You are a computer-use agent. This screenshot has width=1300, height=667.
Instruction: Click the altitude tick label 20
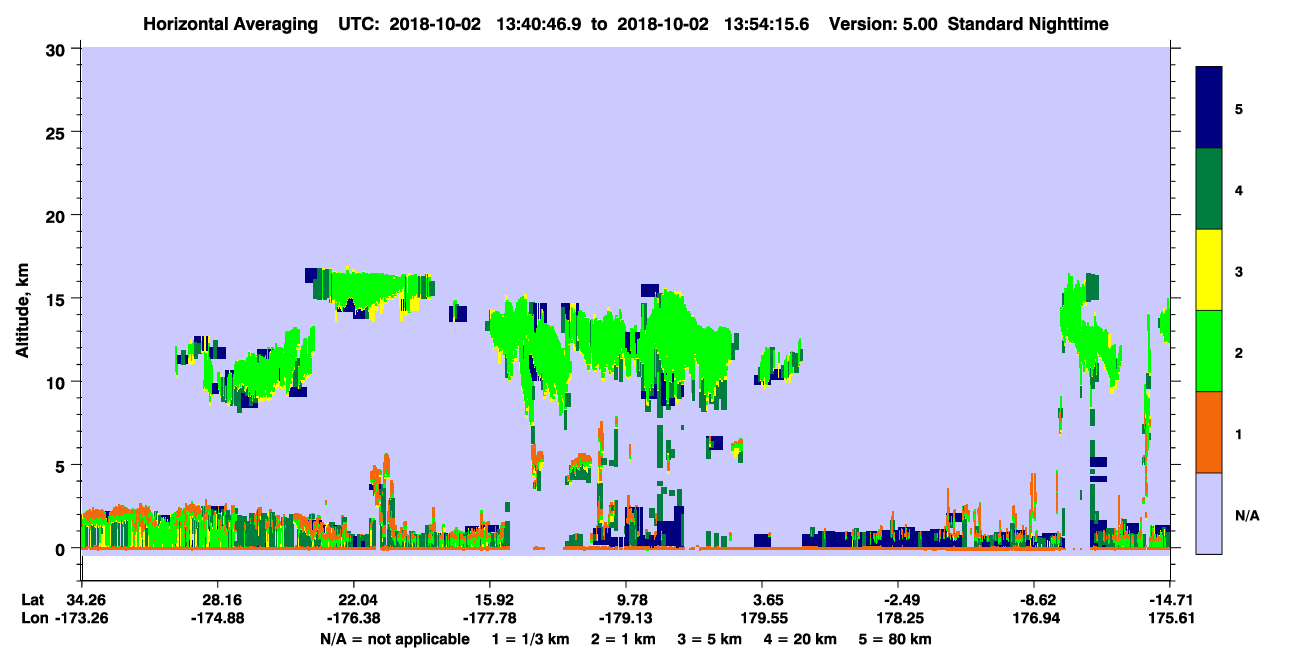58,215
